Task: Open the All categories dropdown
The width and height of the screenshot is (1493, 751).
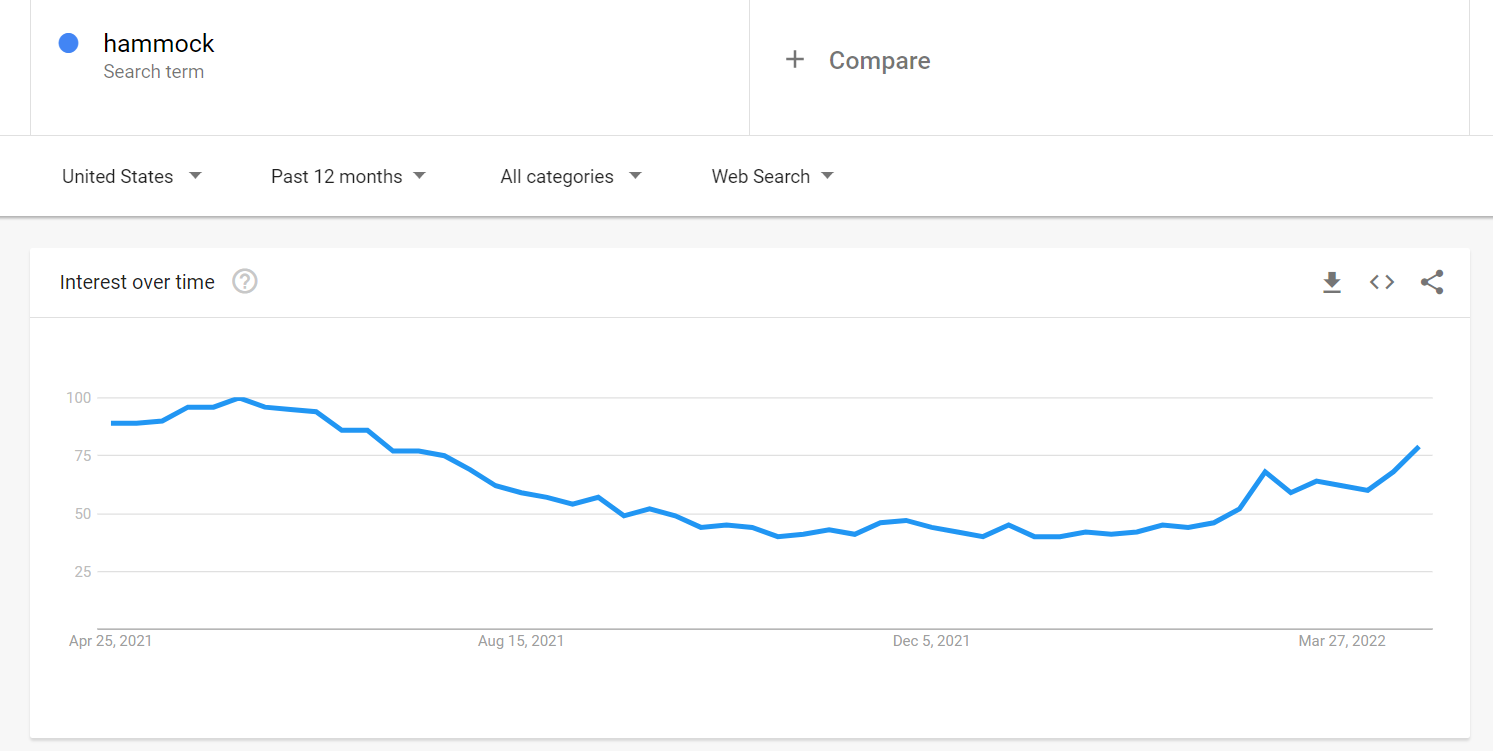Action: point(571,177)
